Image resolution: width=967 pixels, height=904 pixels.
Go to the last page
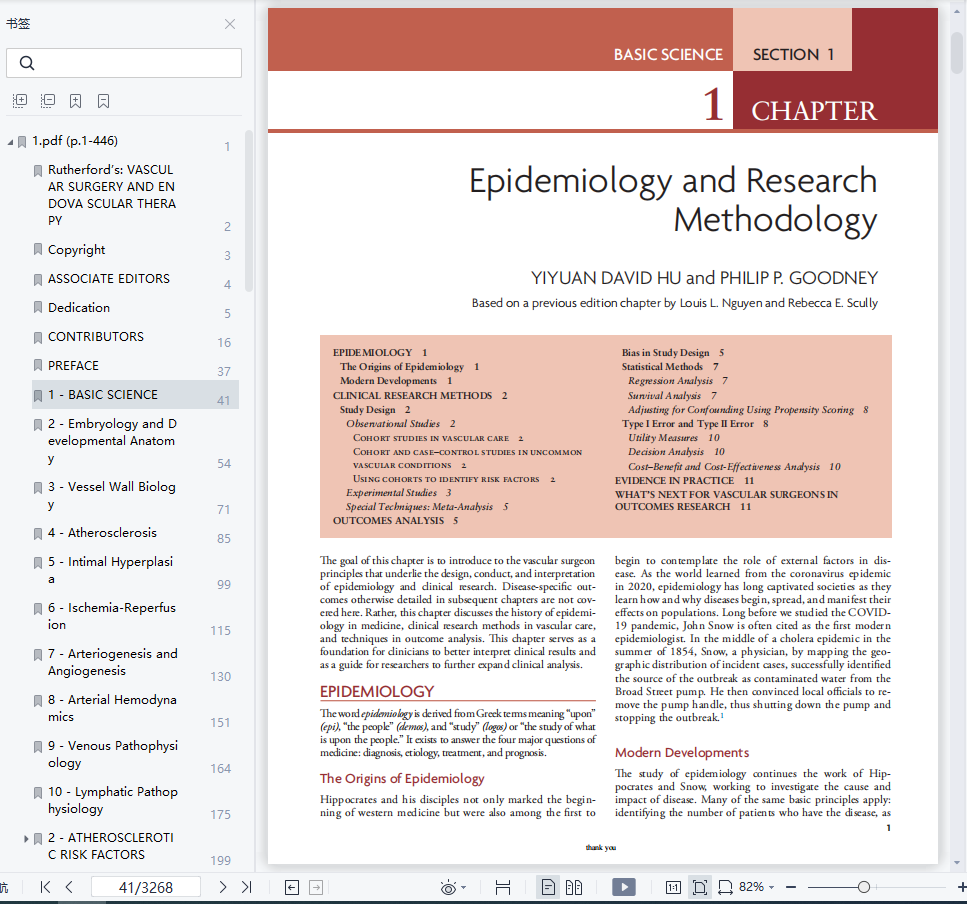(x=247, y=887)
